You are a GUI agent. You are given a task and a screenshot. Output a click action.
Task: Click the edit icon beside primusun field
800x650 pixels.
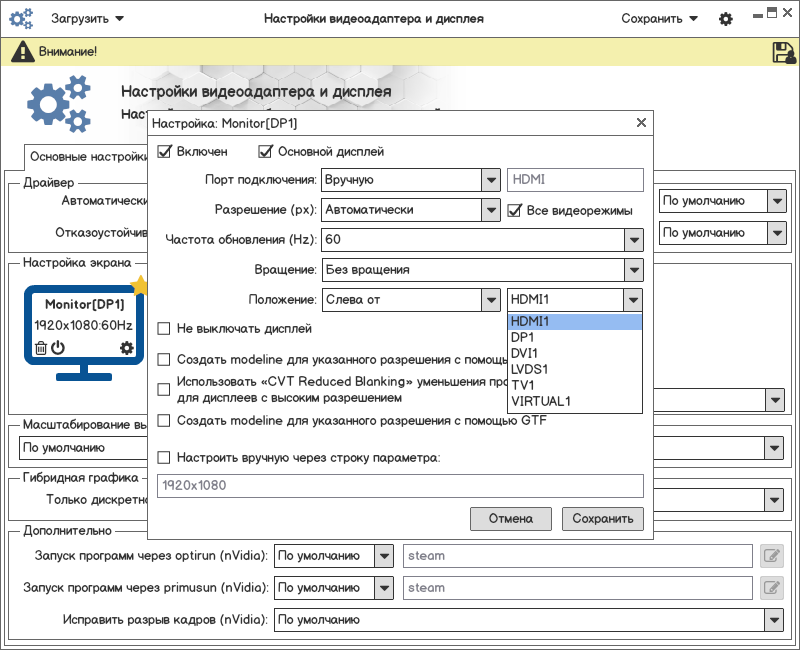(x=770, y=588)
